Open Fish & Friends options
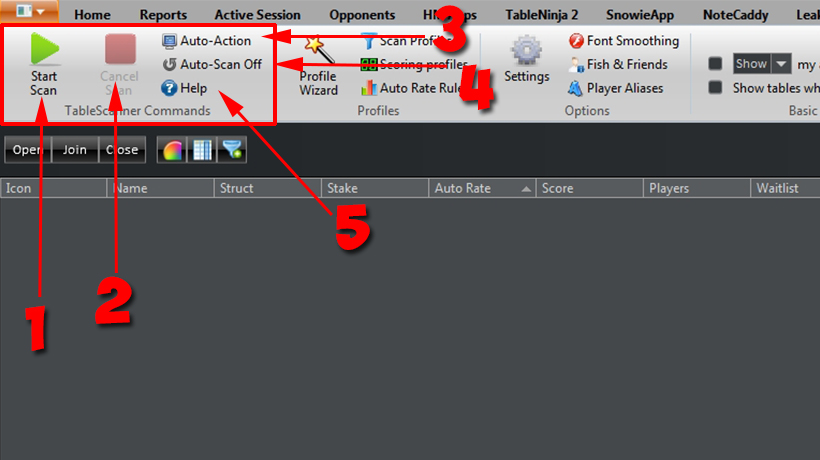This screenshot has width=820, height=460. tap(618, 64)
